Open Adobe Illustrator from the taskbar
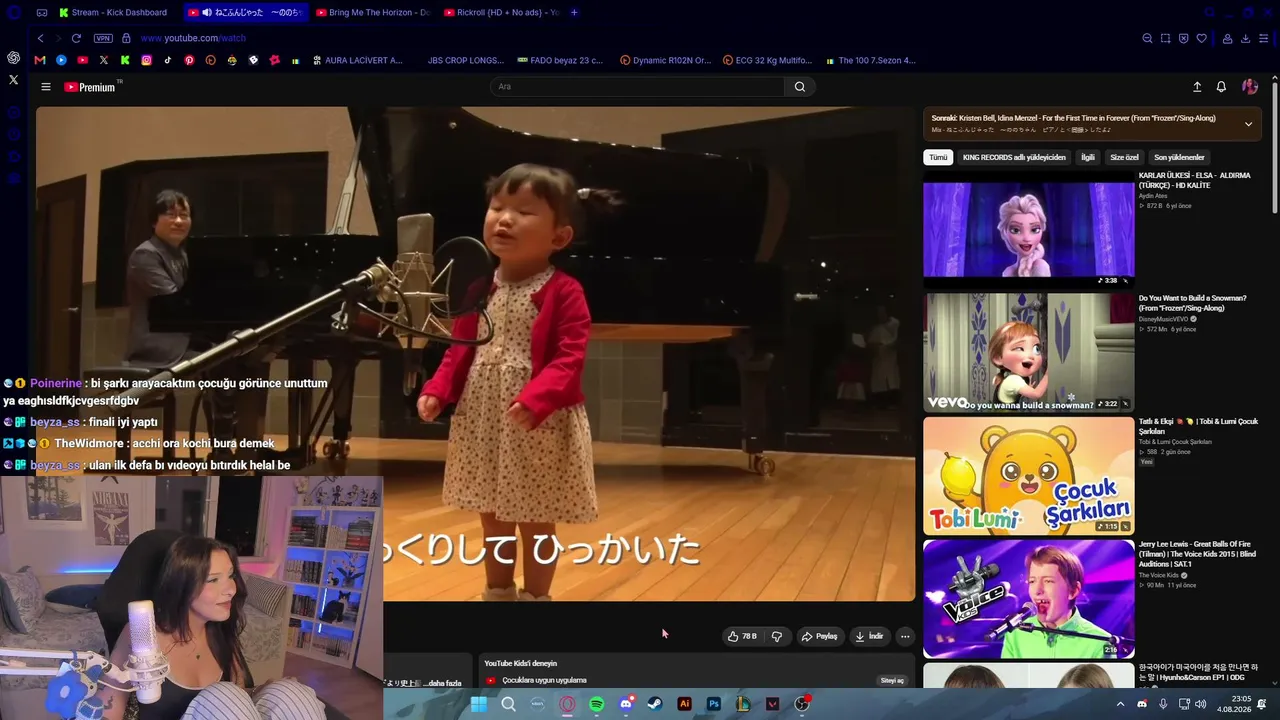1280x720 pixels. click(685, 704)
